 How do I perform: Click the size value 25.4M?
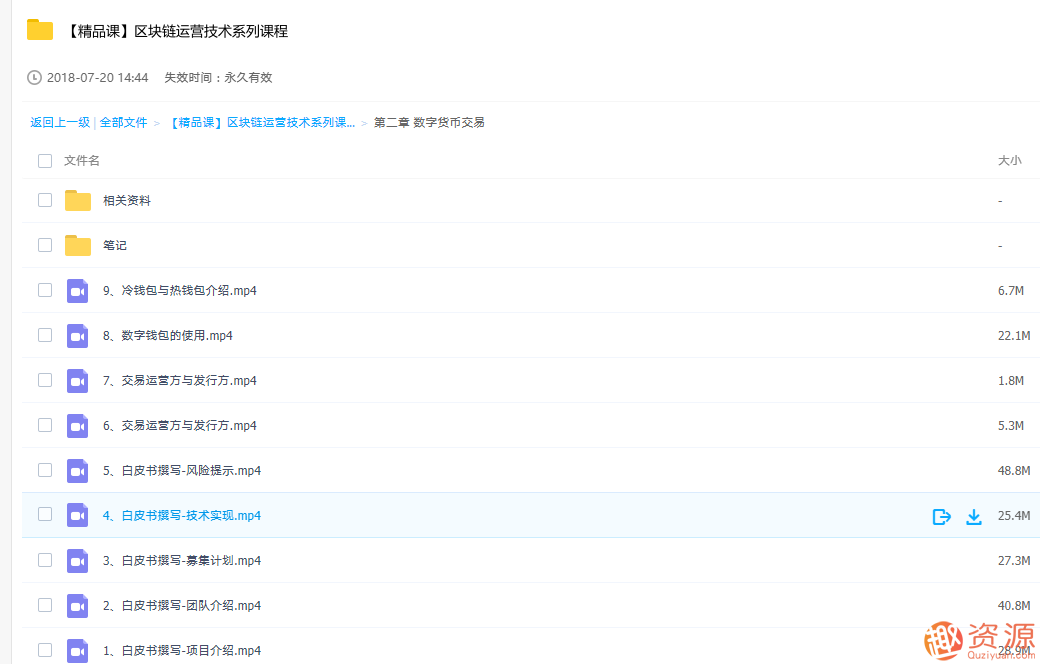point(1014,515)
